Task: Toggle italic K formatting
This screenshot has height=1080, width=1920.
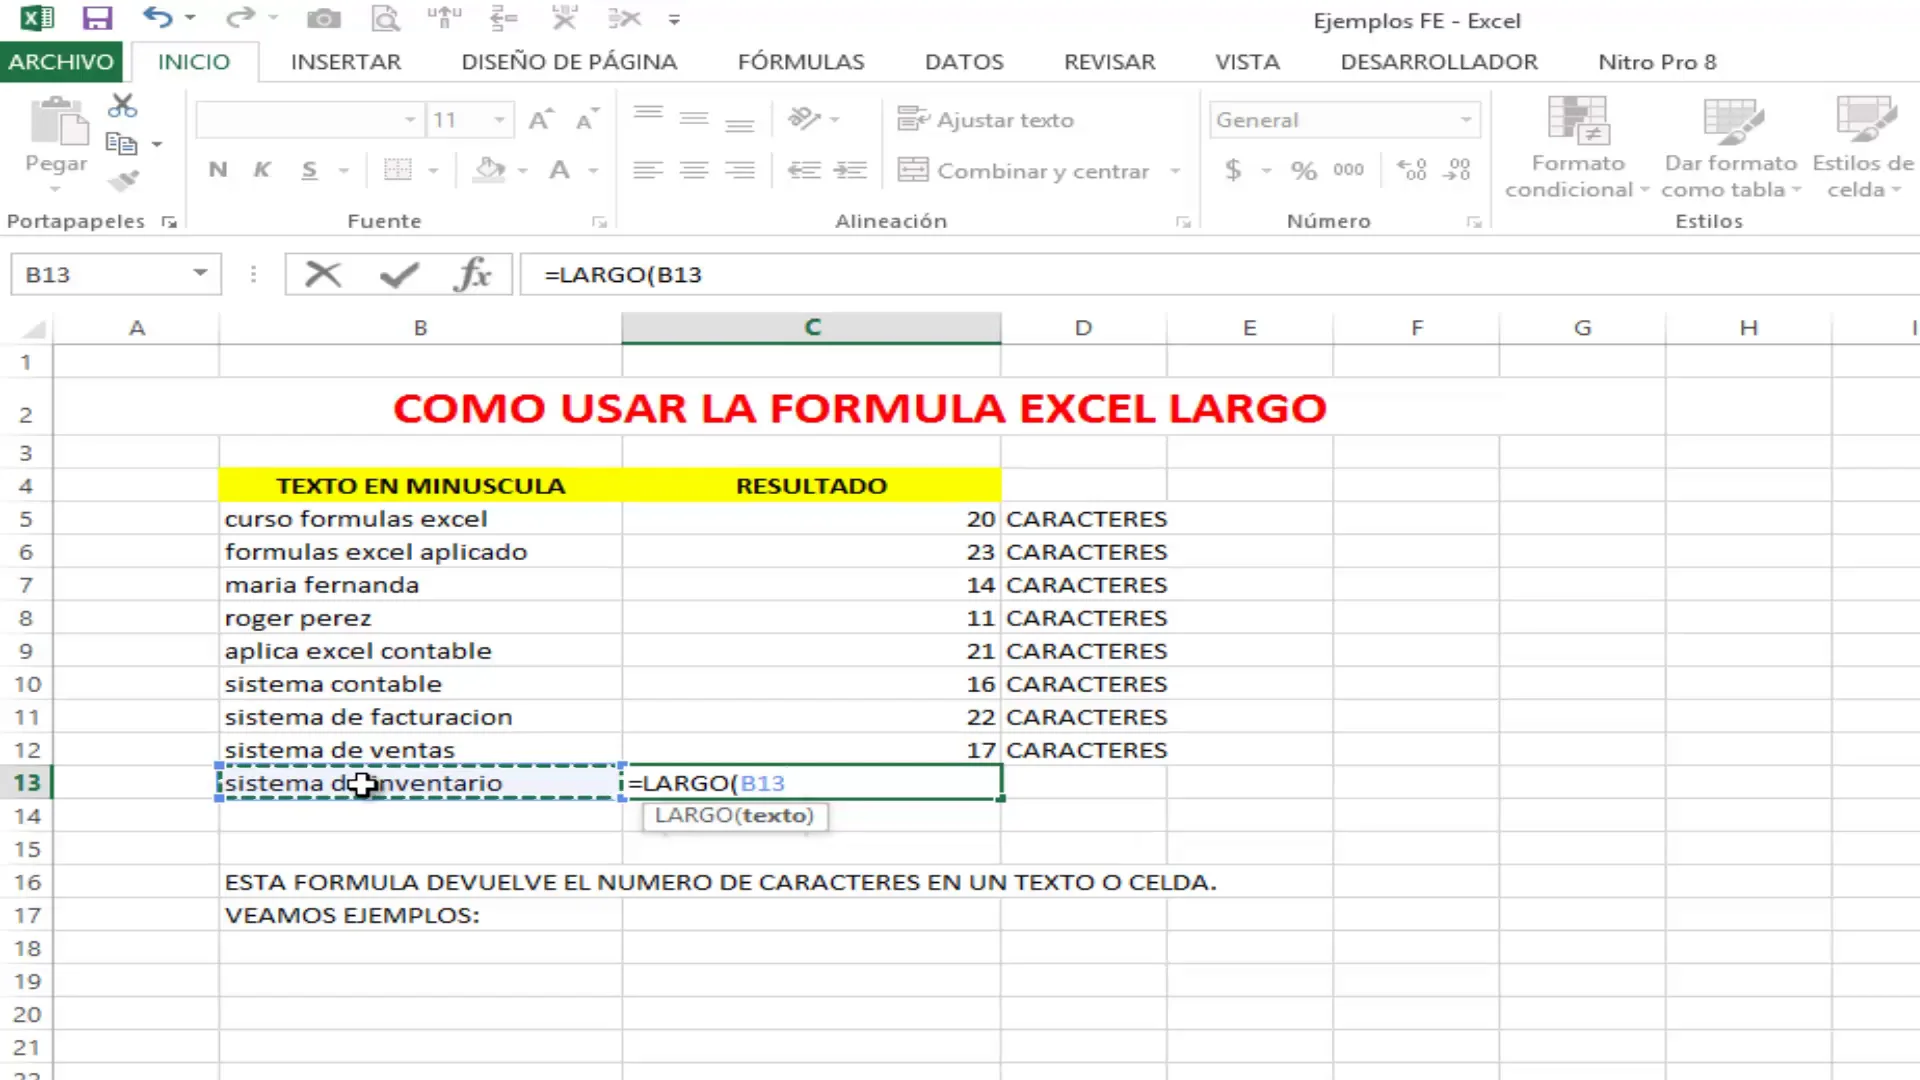Action: pyautogui.click(x=262, y=170)
